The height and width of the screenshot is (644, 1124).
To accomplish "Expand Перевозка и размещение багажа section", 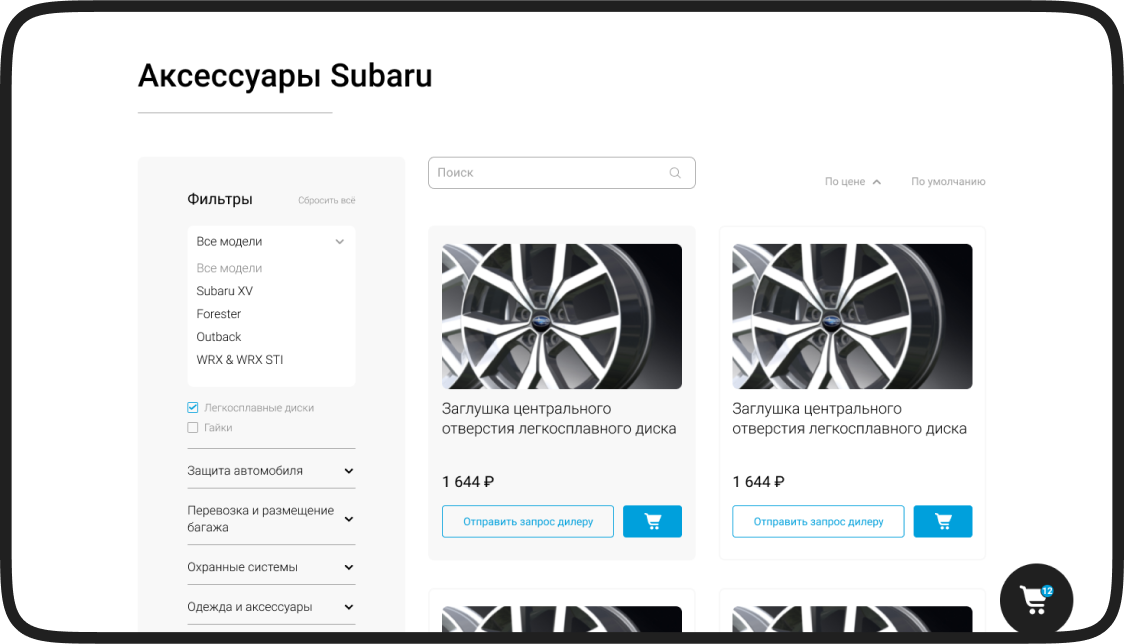I will (x=271, y=518).
